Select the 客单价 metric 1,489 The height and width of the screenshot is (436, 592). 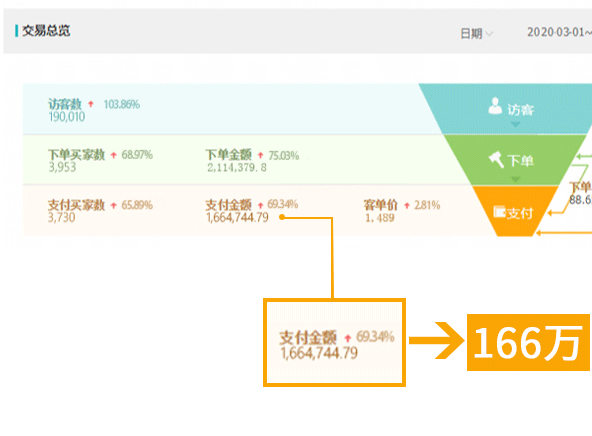point(380,218)
